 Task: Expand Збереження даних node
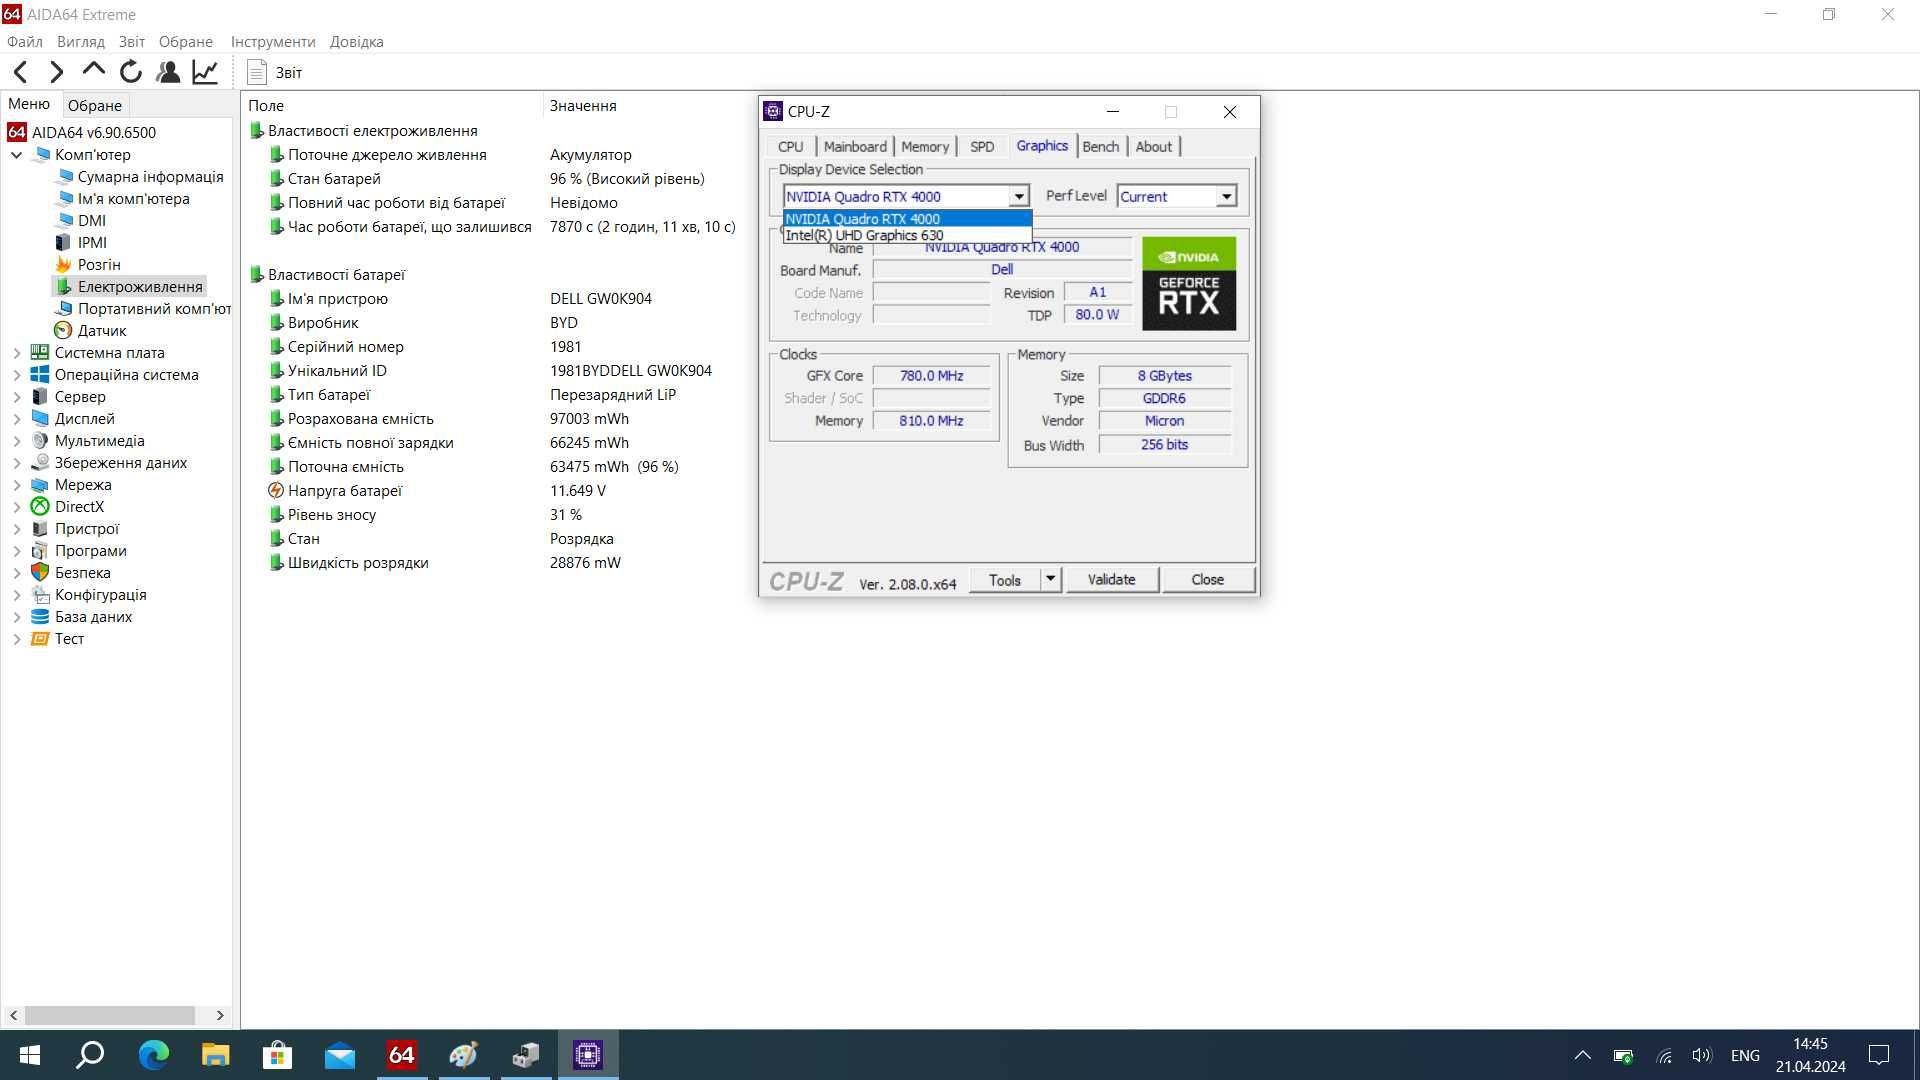[x=16, y=463]
